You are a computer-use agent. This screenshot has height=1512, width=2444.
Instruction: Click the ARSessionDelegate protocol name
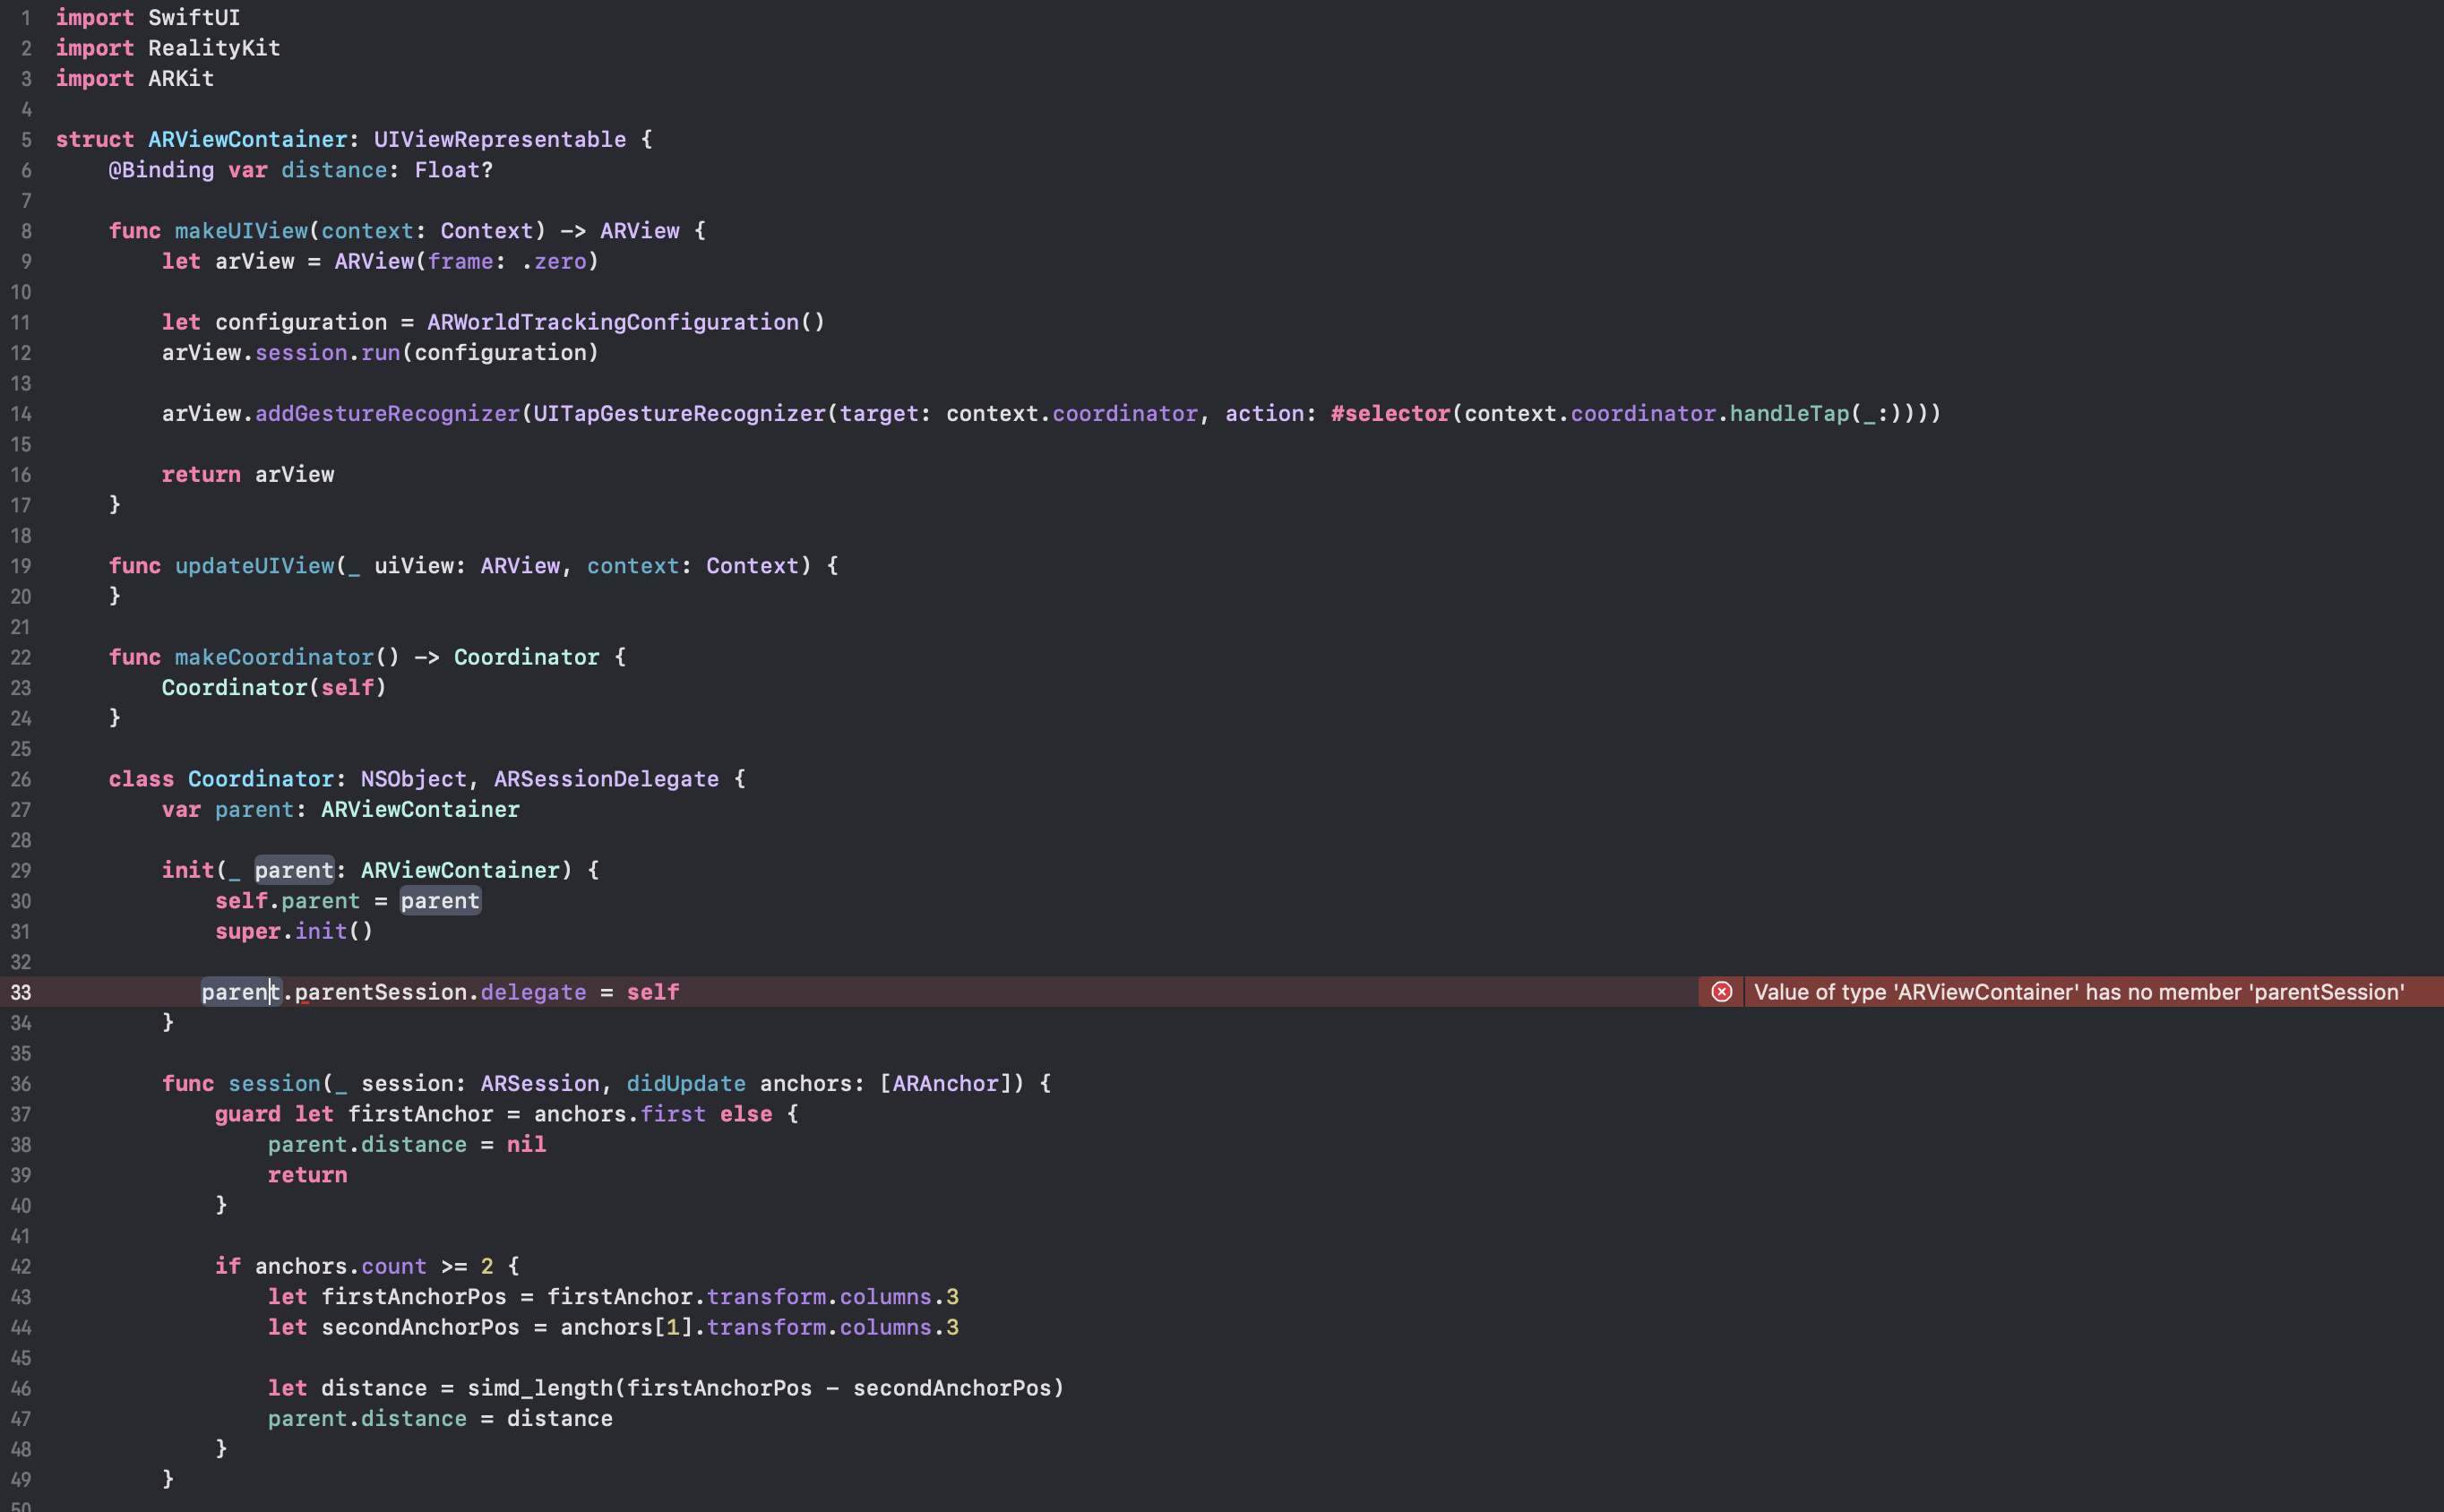pos(606,779)
